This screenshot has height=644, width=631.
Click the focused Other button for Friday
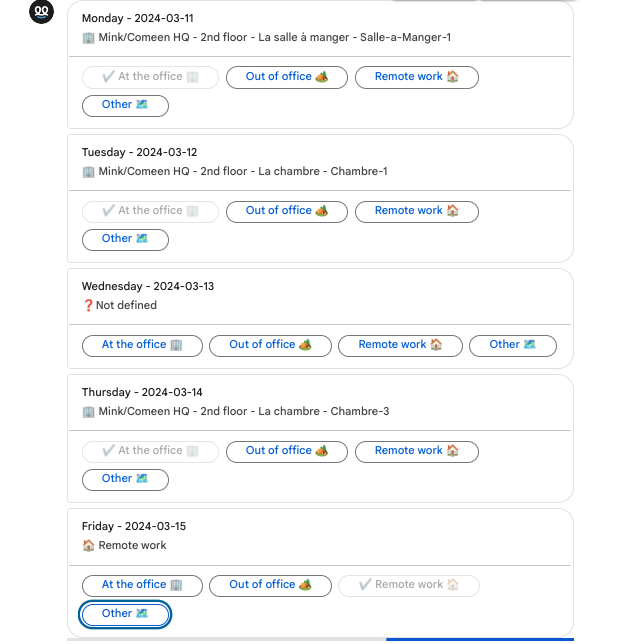(125, 614)
